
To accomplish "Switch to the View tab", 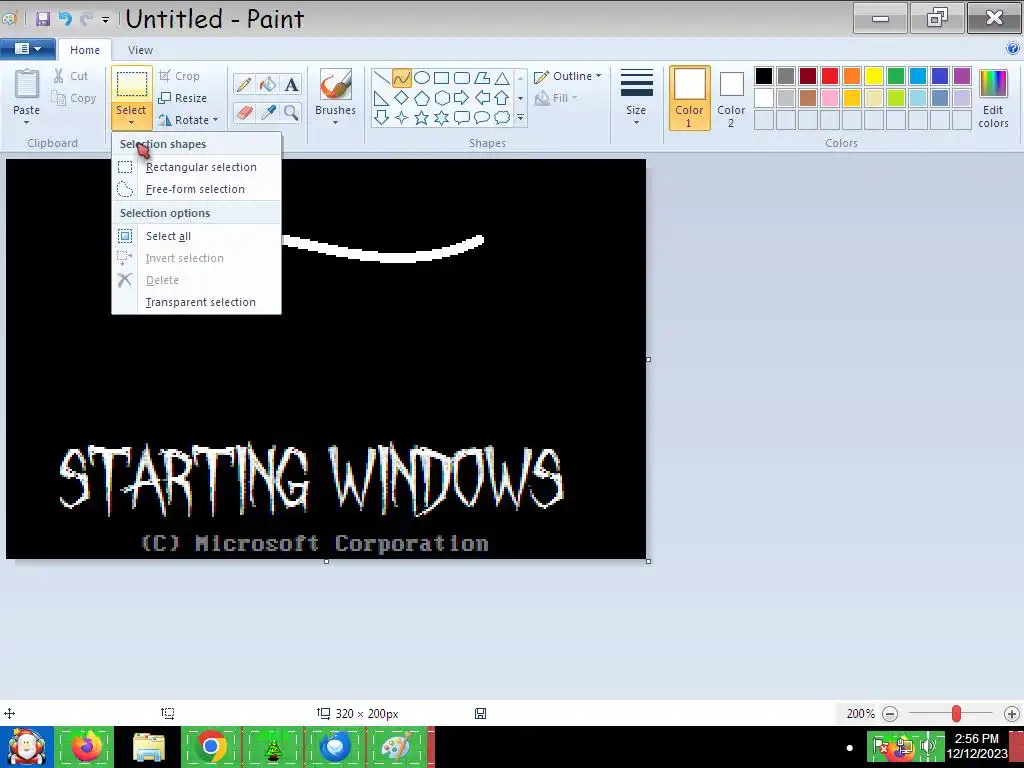I will [140, 50].
